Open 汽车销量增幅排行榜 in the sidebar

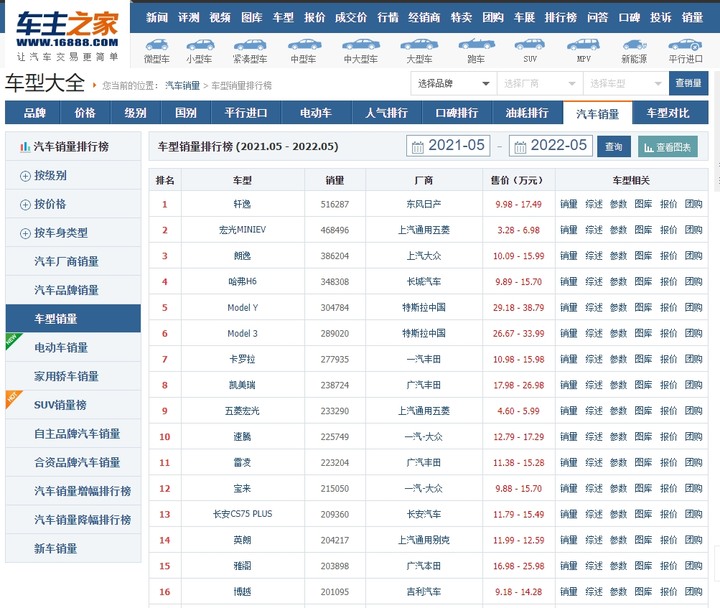point(83,491)
